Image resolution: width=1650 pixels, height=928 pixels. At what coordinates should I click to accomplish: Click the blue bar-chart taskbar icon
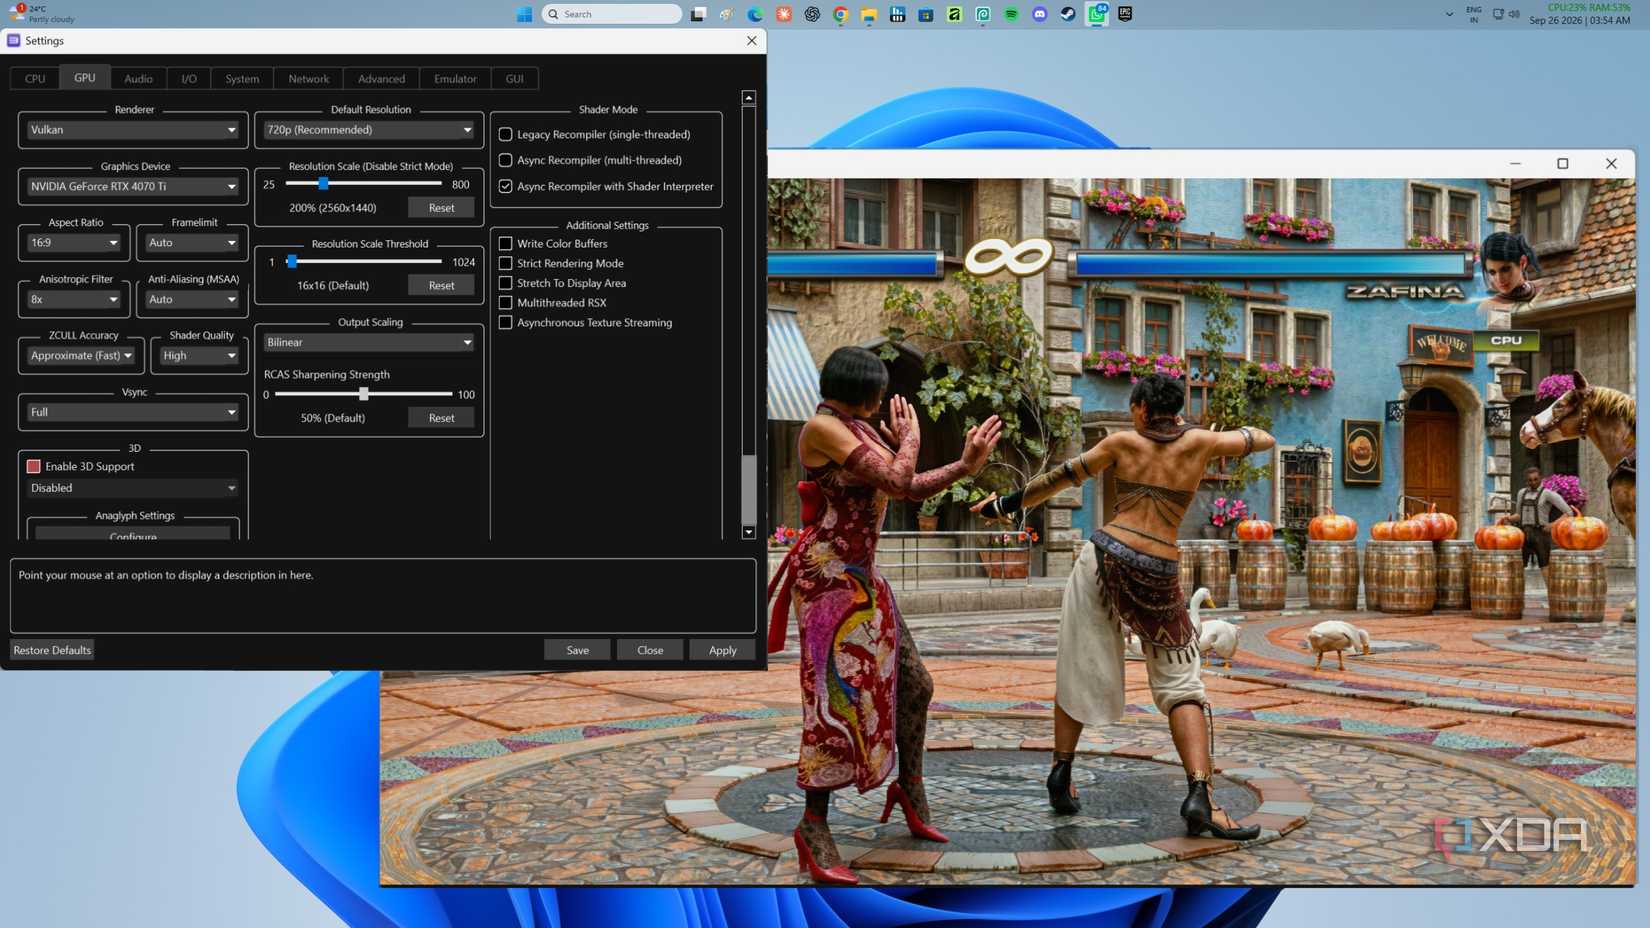coord(897,14)
